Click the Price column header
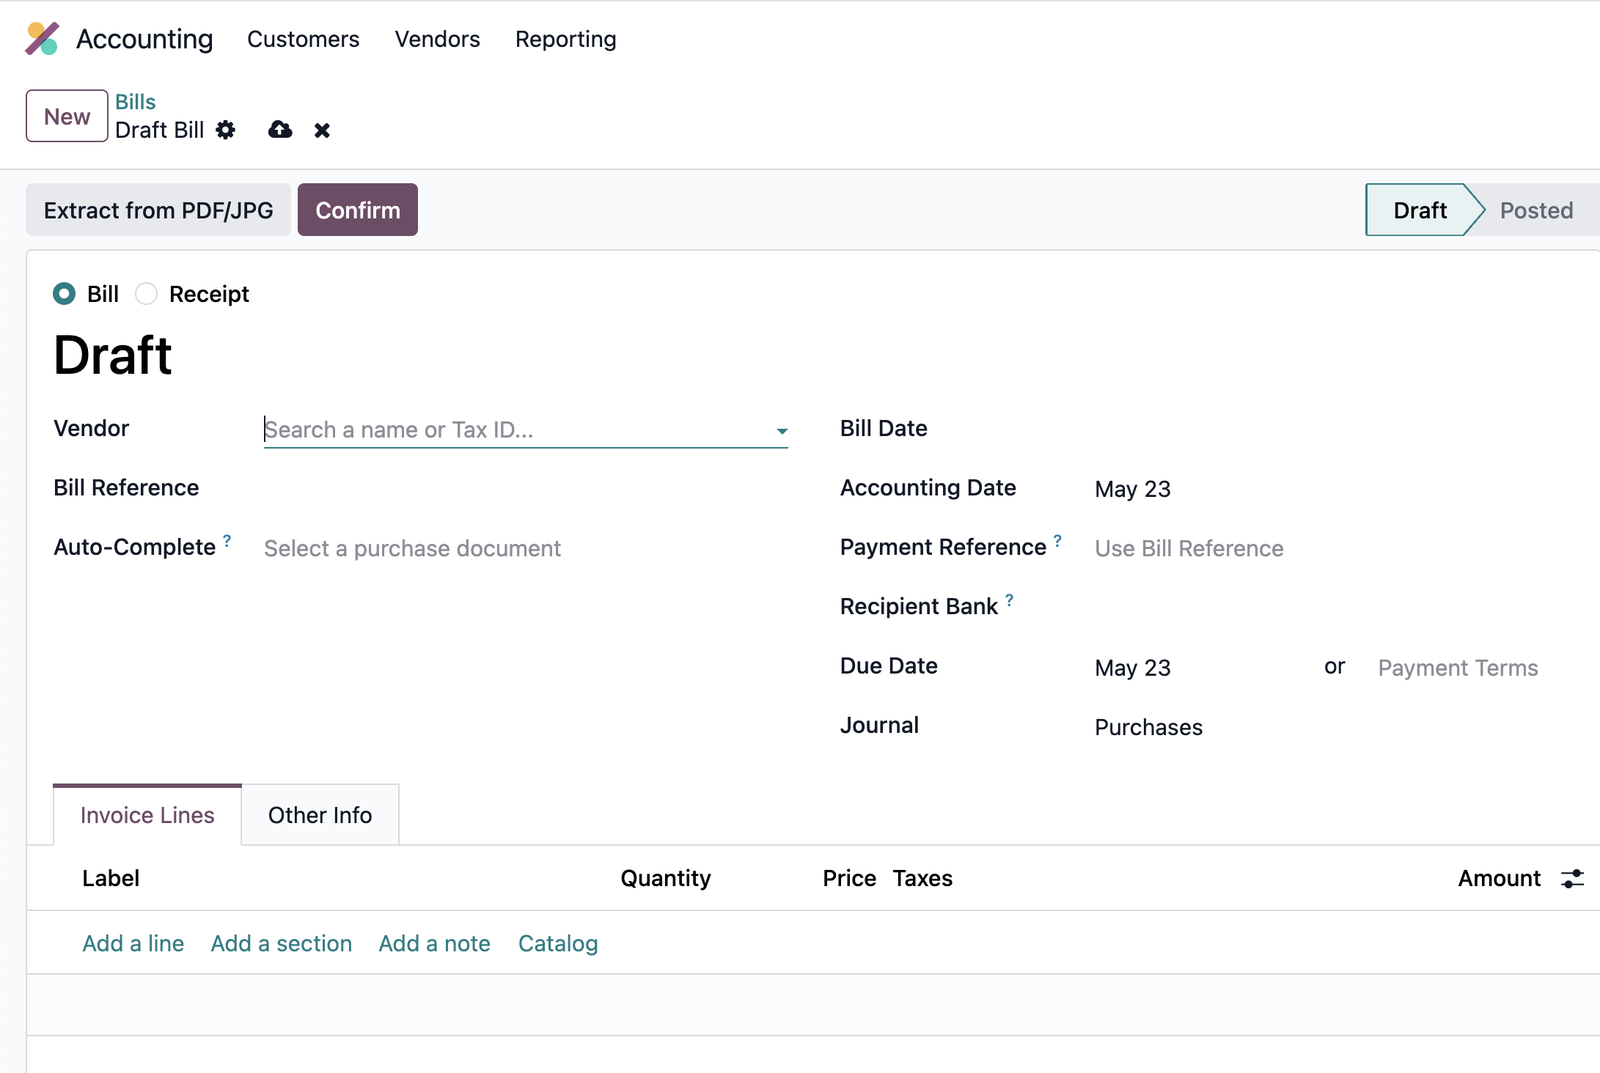1600x1073 pixels. pyautogui.click(x=849, y=878)
